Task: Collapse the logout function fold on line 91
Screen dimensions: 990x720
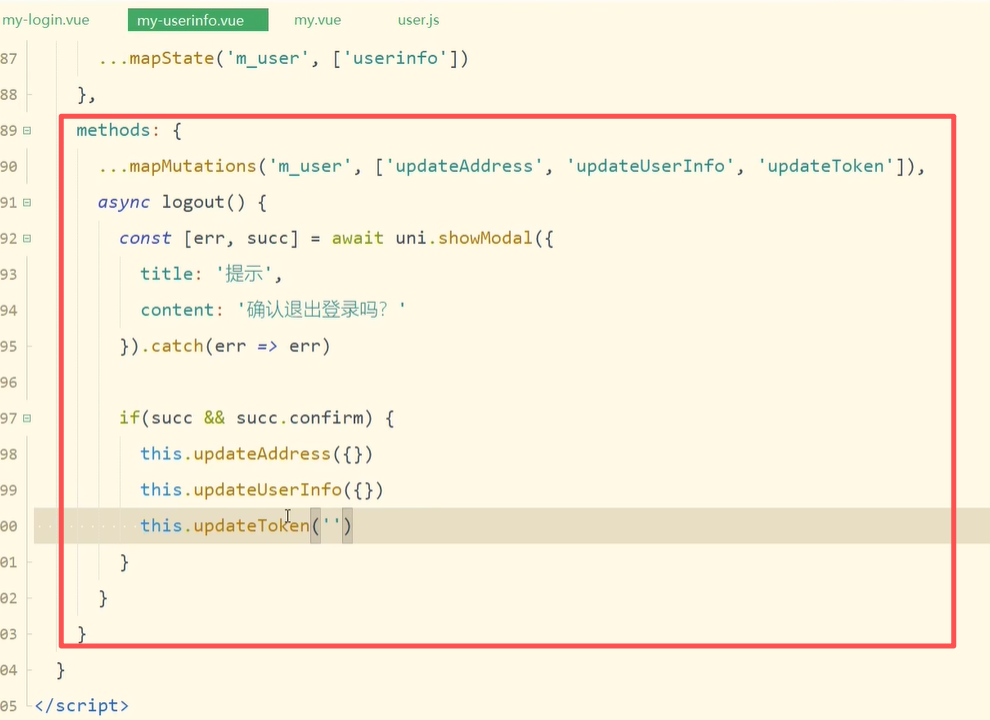Action: tap(27, 203)
